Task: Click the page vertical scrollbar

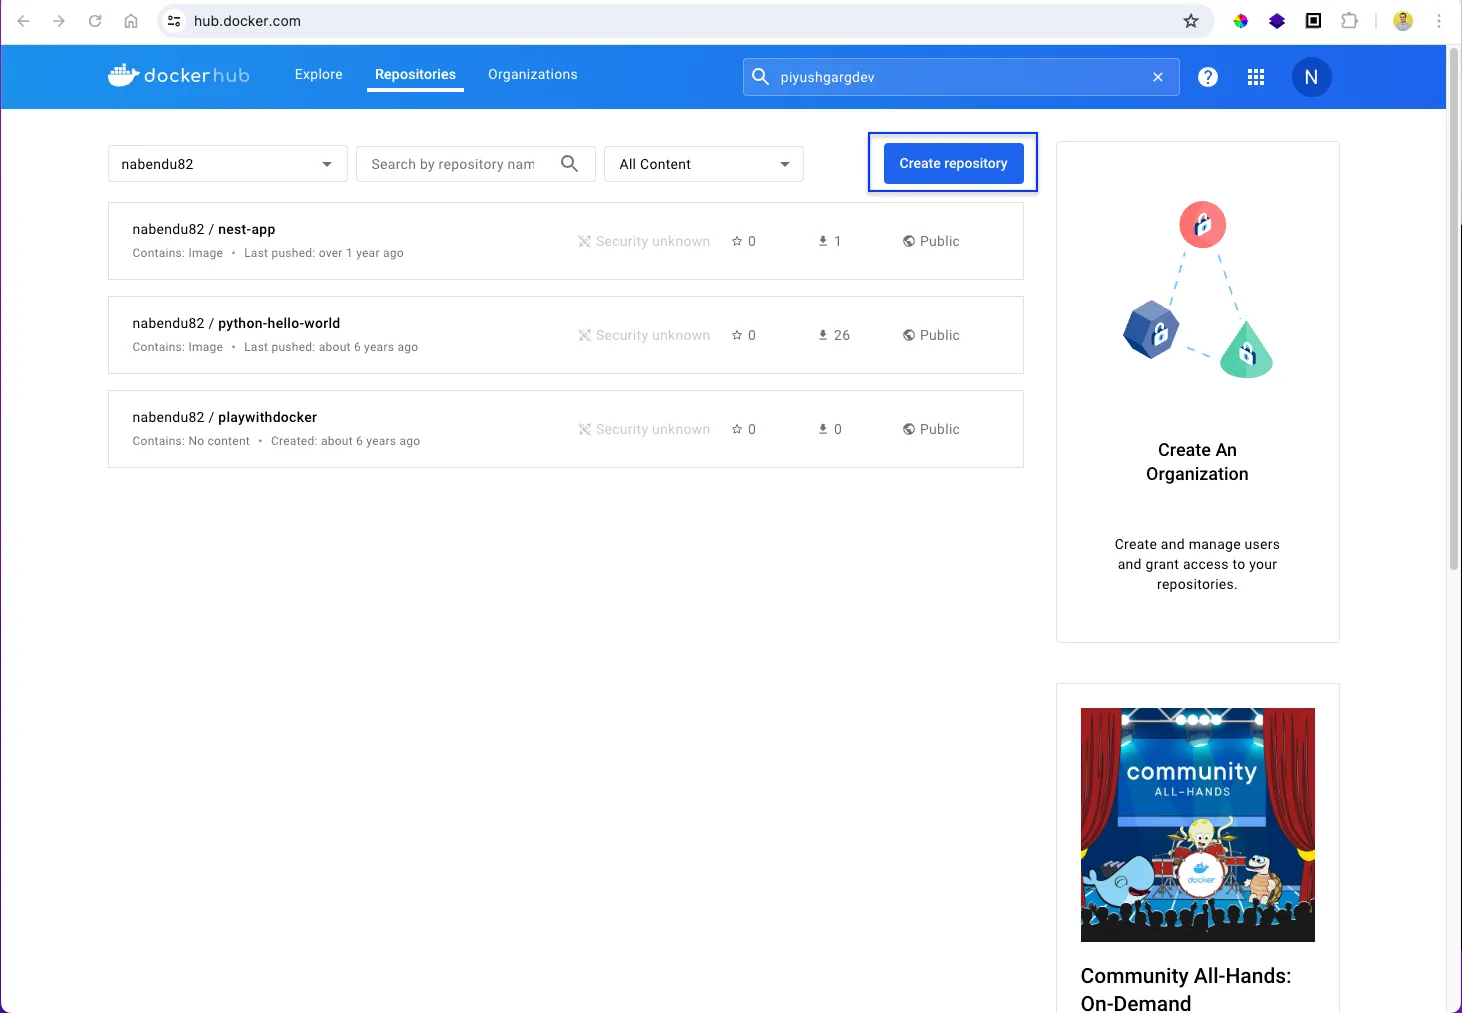Action: point(1454,310)
